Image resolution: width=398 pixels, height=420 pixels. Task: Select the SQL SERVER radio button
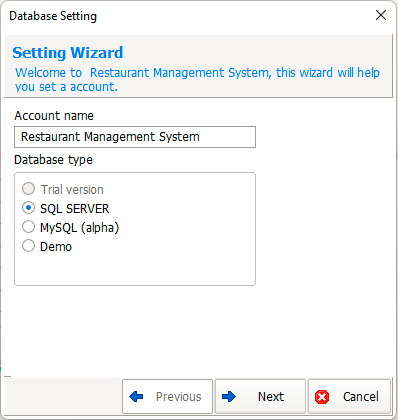28,208
